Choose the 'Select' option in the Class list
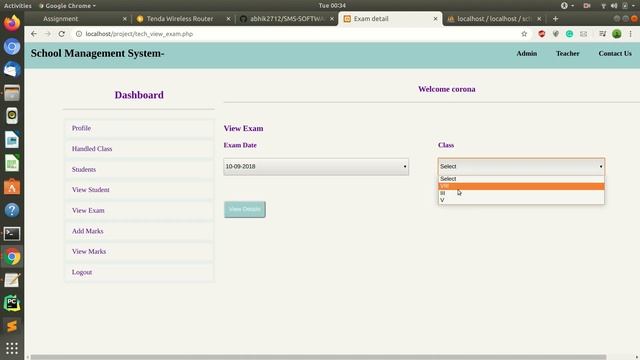The height and width of the screenshot is (360, 640). pyautogui.click(x=521, y=179)
